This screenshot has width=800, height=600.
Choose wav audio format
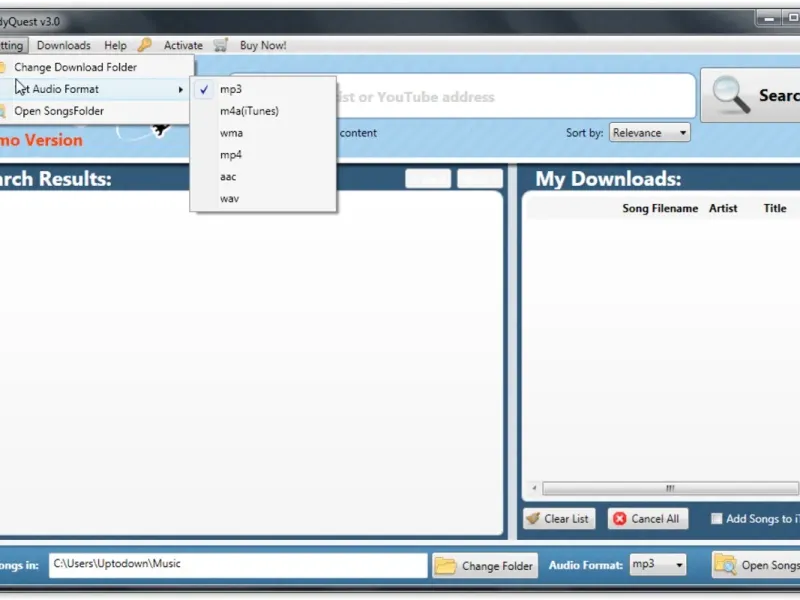coord(263,199)
